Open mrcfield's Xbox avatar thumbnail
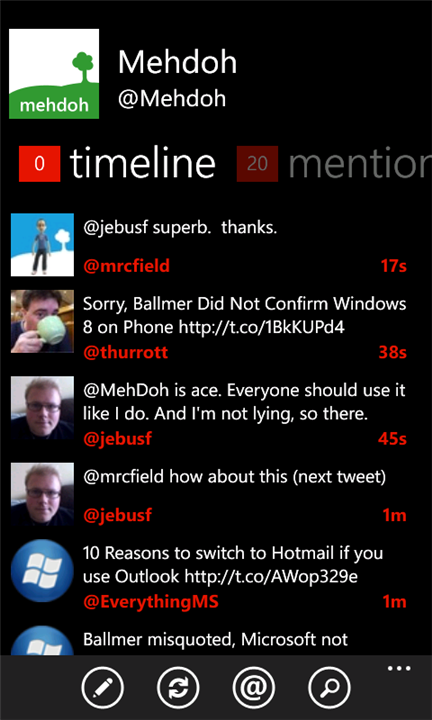Viewport: 432px width, 720px height. pos(42,245)
